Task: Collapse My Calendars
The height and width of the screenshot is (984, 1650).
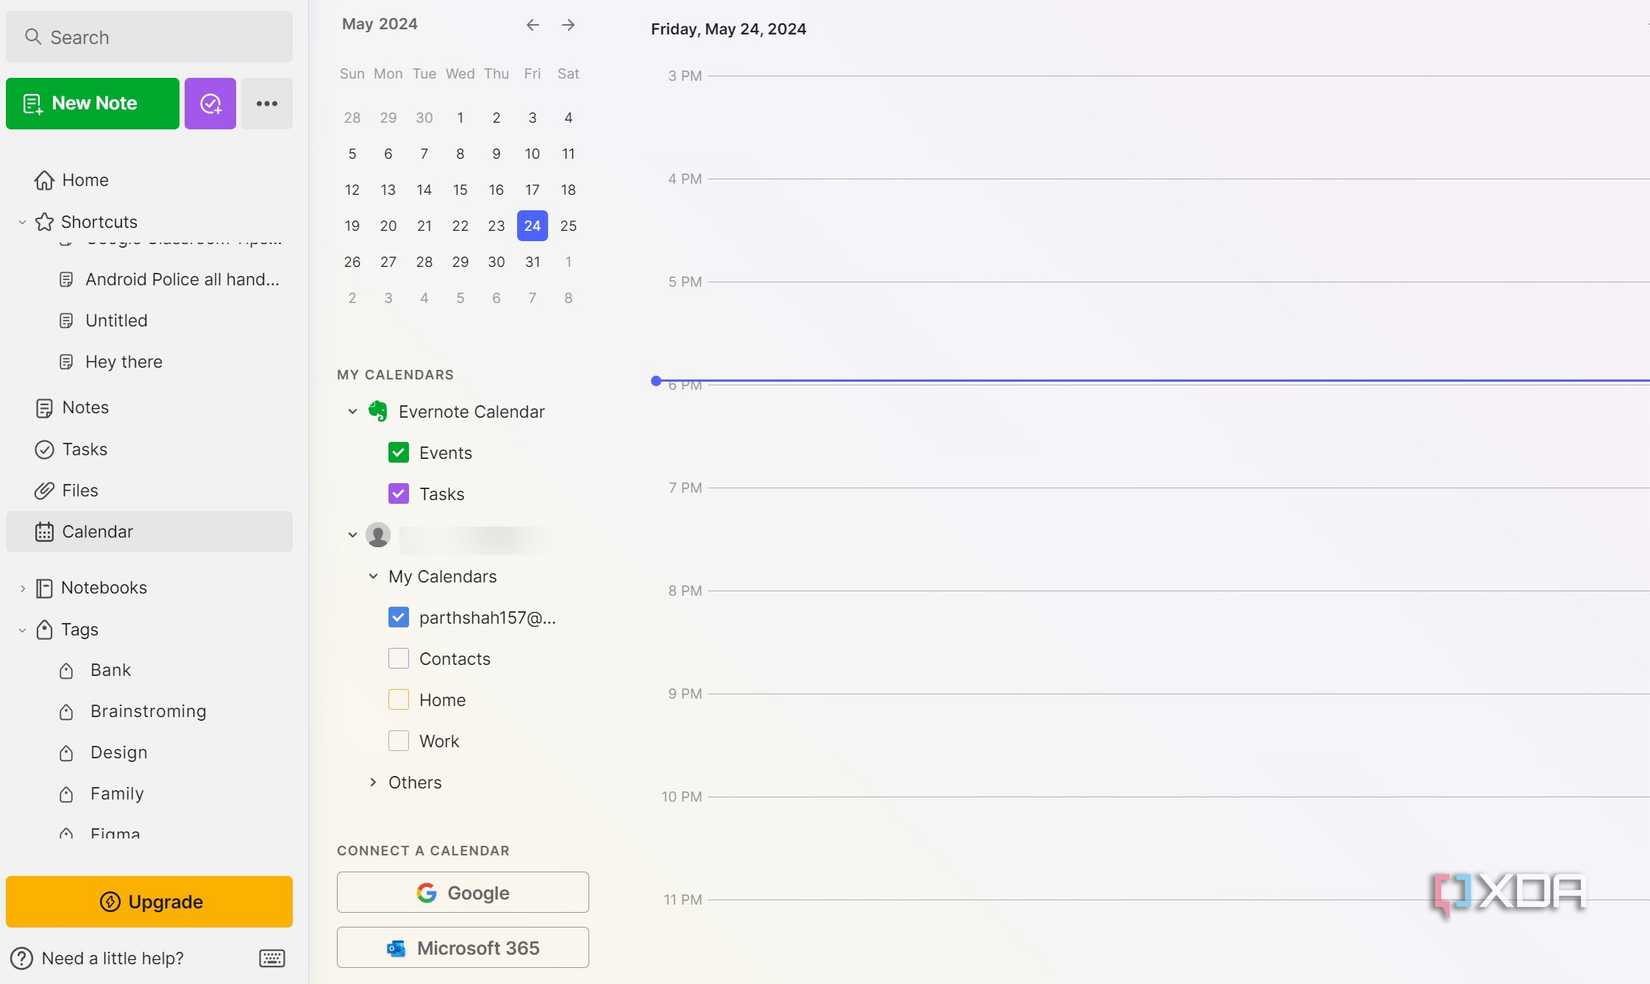Action: pyautogui.click(x=373, y=576)
